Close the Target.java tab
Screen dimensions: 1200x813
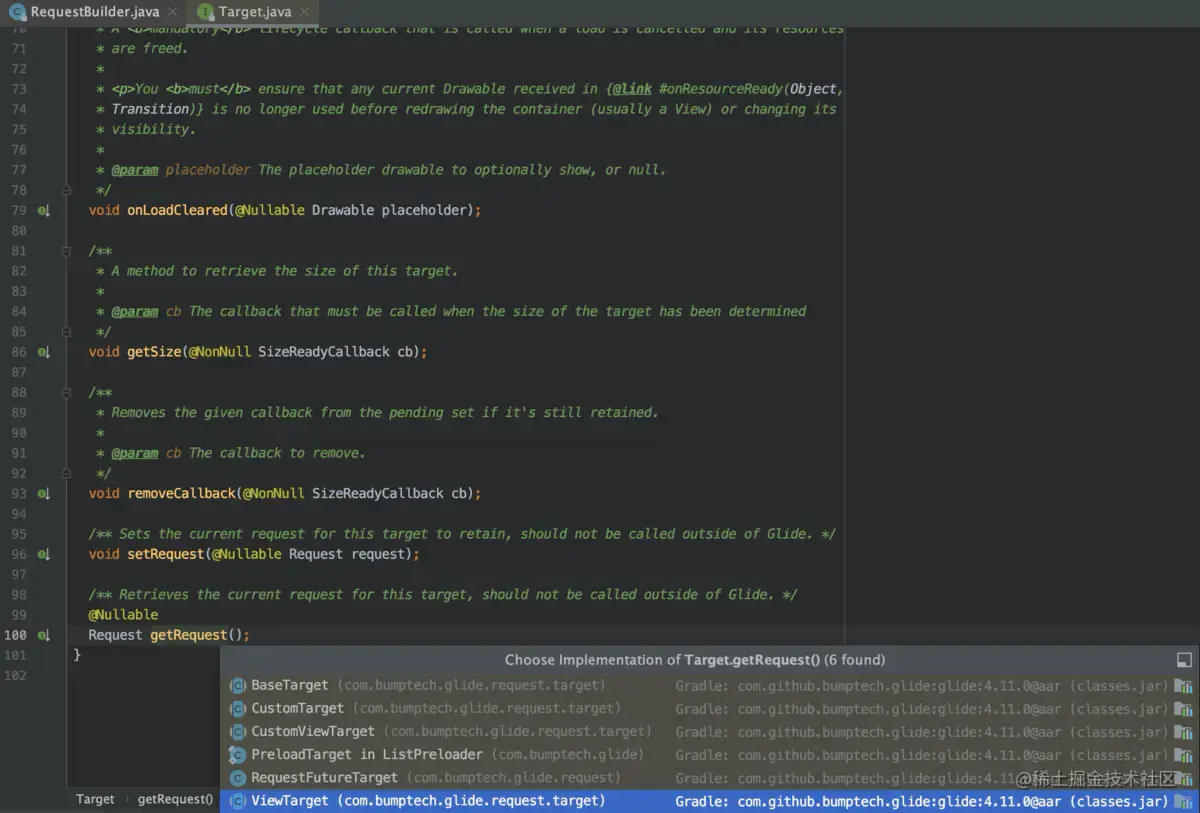306,12
